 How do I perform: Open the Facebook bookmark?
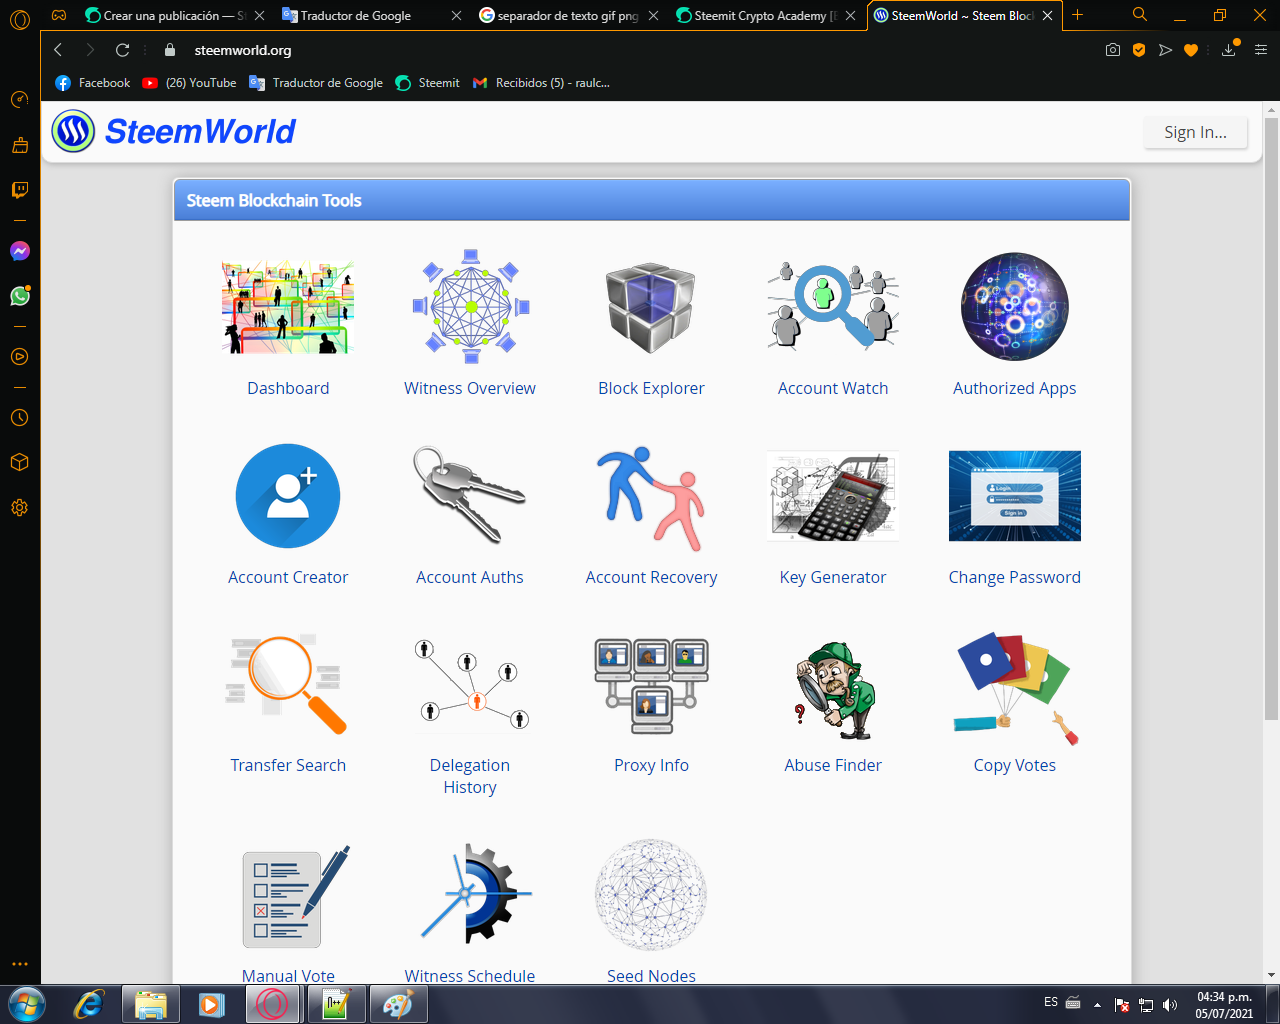(93, 83)
